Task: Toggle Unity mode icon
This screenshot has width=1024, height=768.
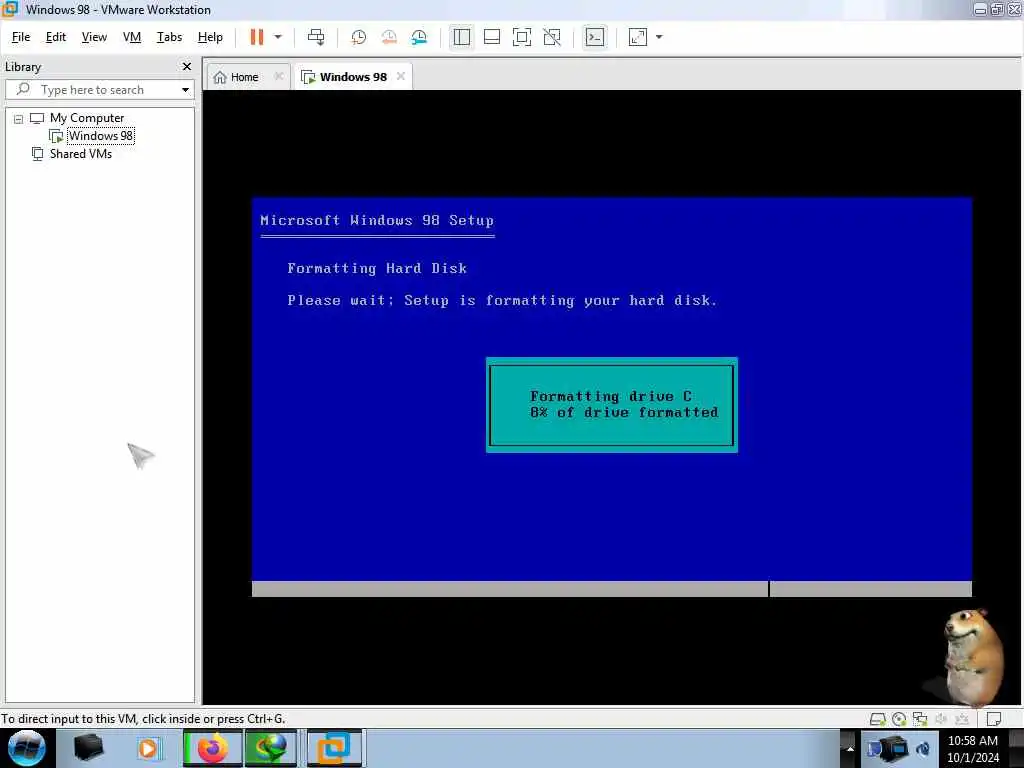Action: pos(552,37)
